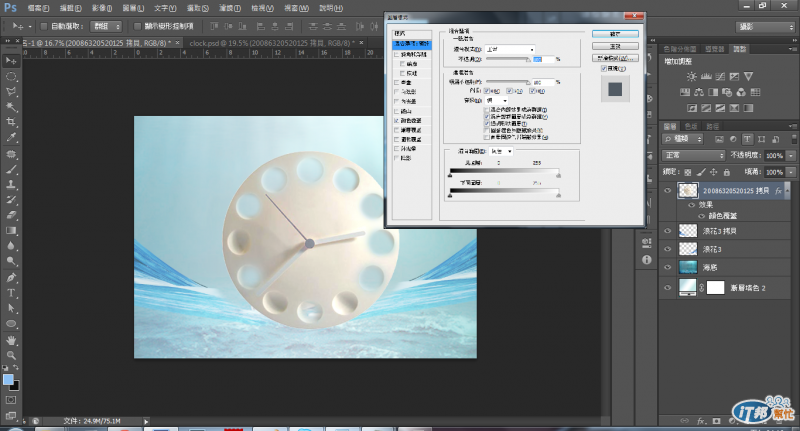Switch to the clock.psd document tab
Screen dimensions: 800x431
[x=272, y=43]
